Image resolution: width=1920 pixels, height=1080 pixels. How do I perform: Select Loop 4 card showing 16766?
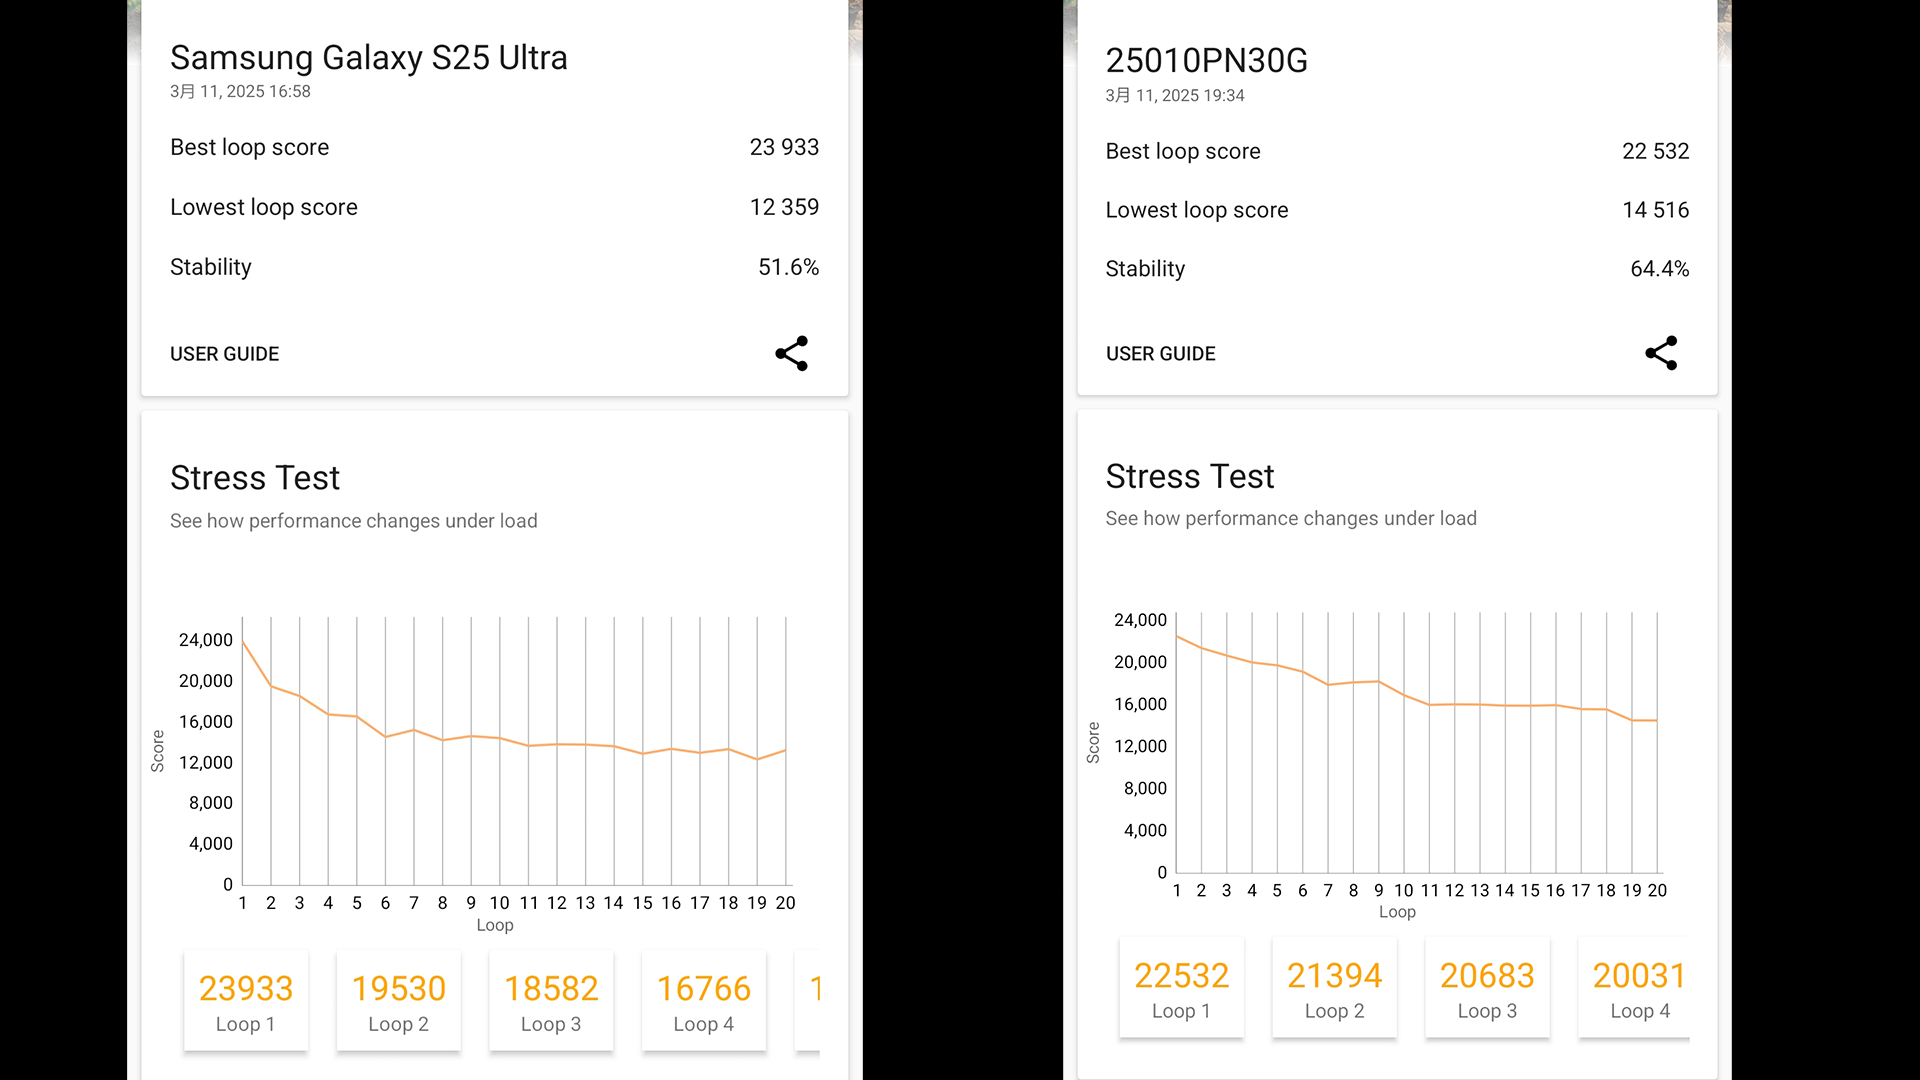[x=704, y=1001]
